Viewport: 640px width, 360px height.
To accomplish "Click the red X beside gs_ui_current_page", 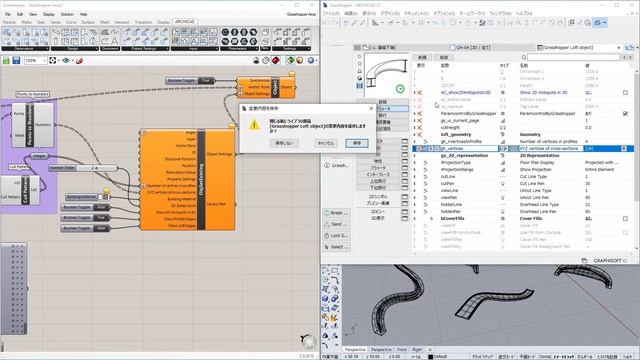I will click(420, 121).
